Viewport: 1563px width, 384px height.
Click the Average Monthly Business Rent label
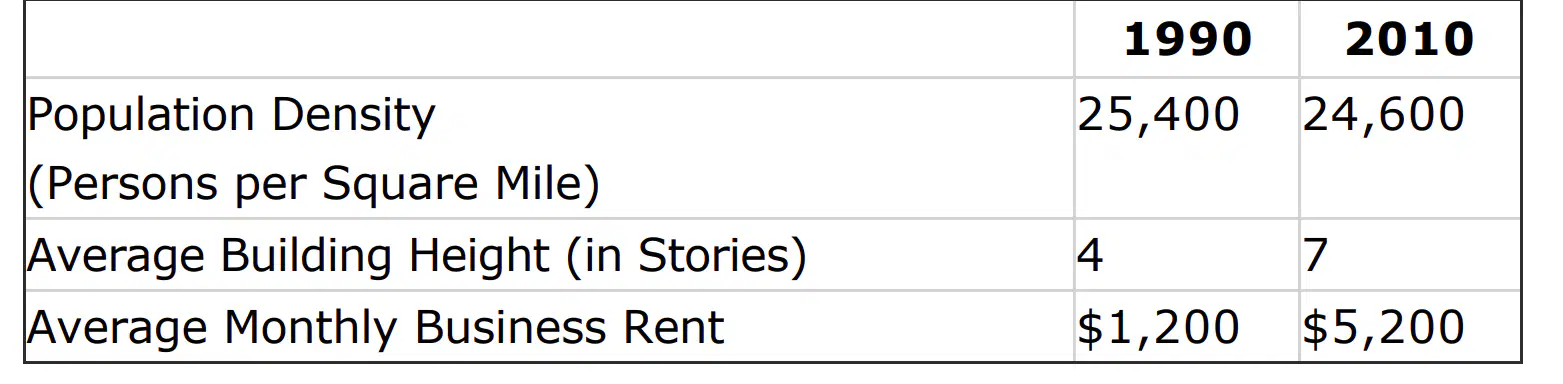(376, 328)
